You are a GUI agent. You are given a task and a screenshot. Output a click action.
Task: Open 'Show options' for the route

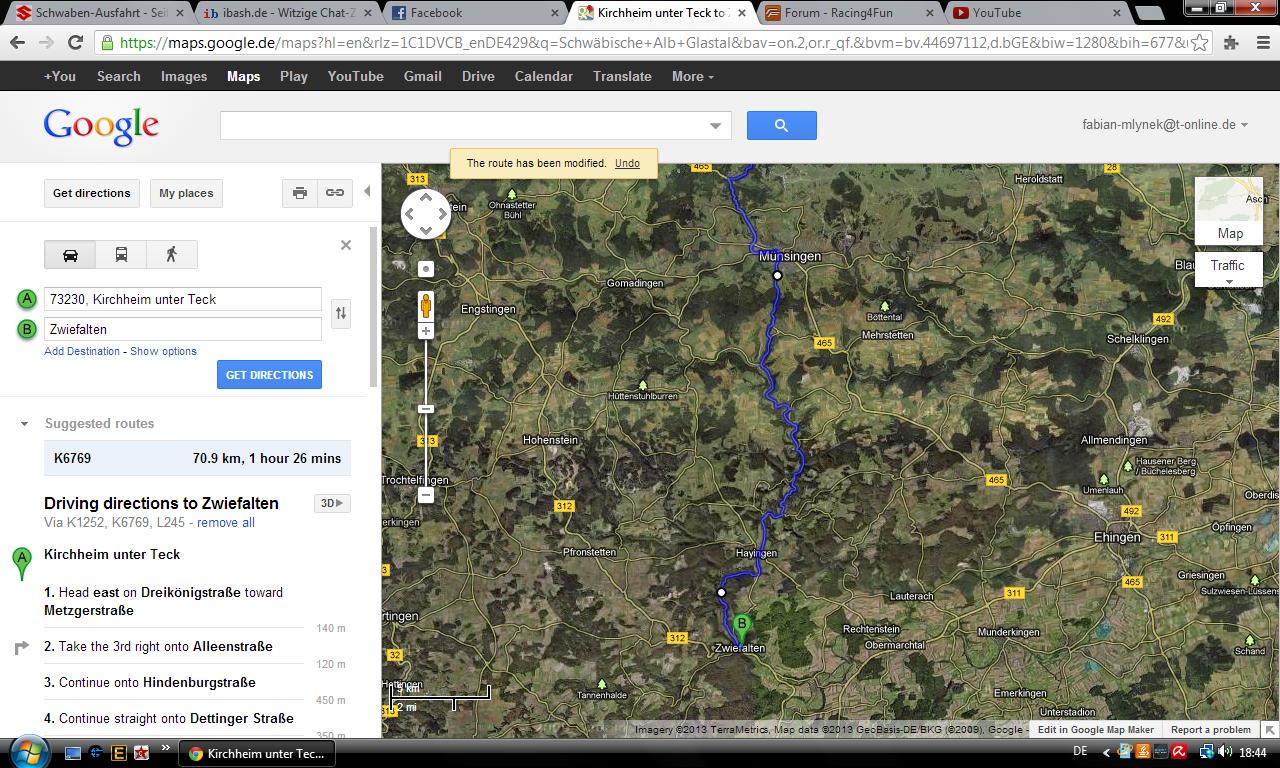click(163, 351)
